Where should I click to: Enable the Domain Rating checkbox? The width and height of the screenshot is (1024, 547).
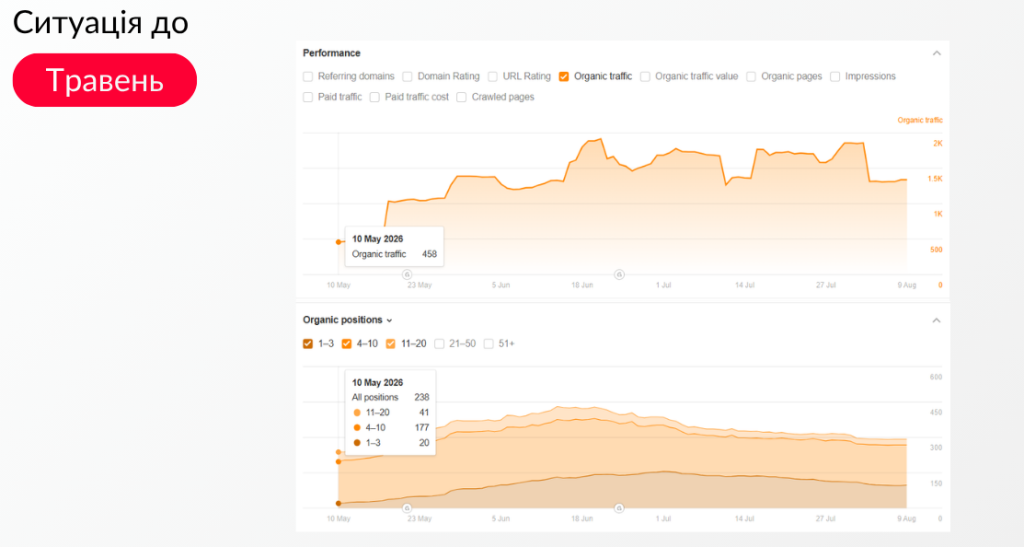pyautogui.click(x=408, y=77)
